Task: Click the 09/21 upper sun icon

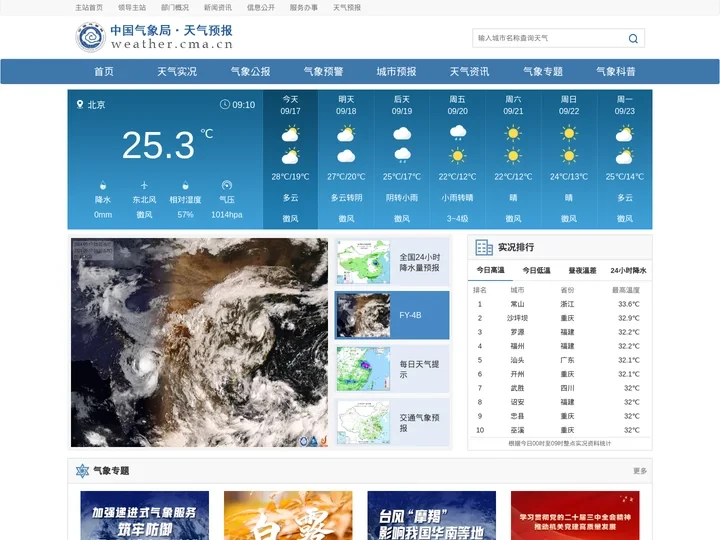Action: tap(513, 134)
